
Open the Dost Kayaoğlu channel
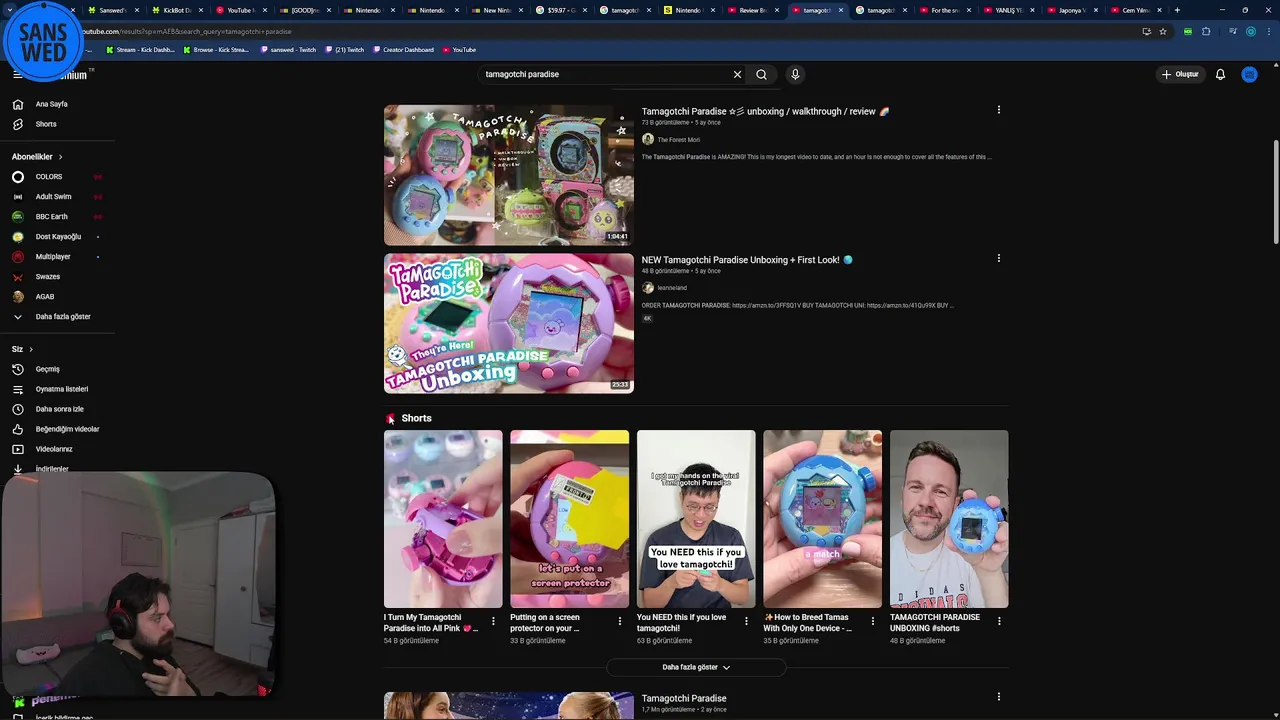[x=56, y=237]
